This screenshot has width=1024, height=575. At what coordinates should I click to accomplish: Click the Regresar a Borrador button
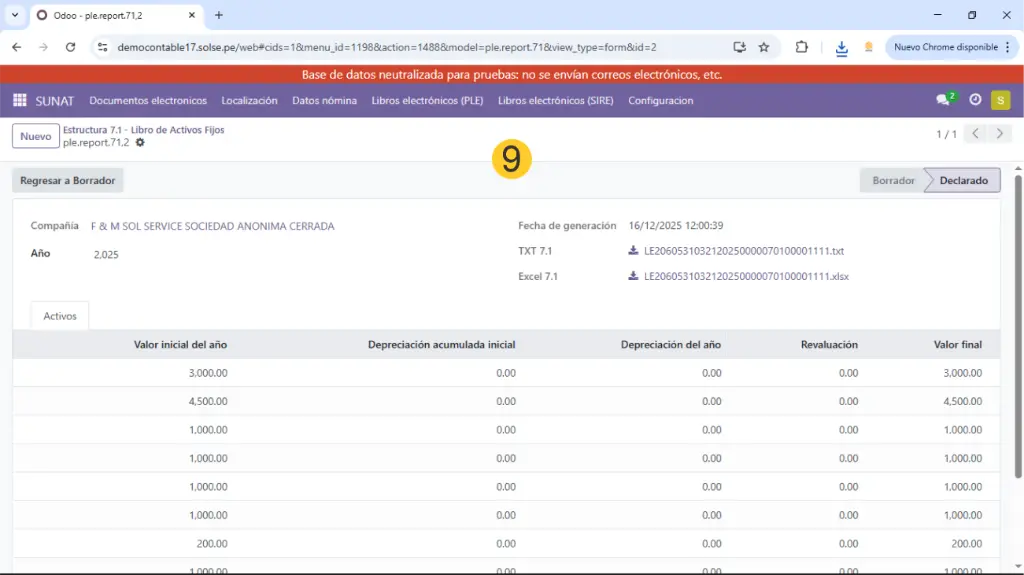click(x=68, y=181)
